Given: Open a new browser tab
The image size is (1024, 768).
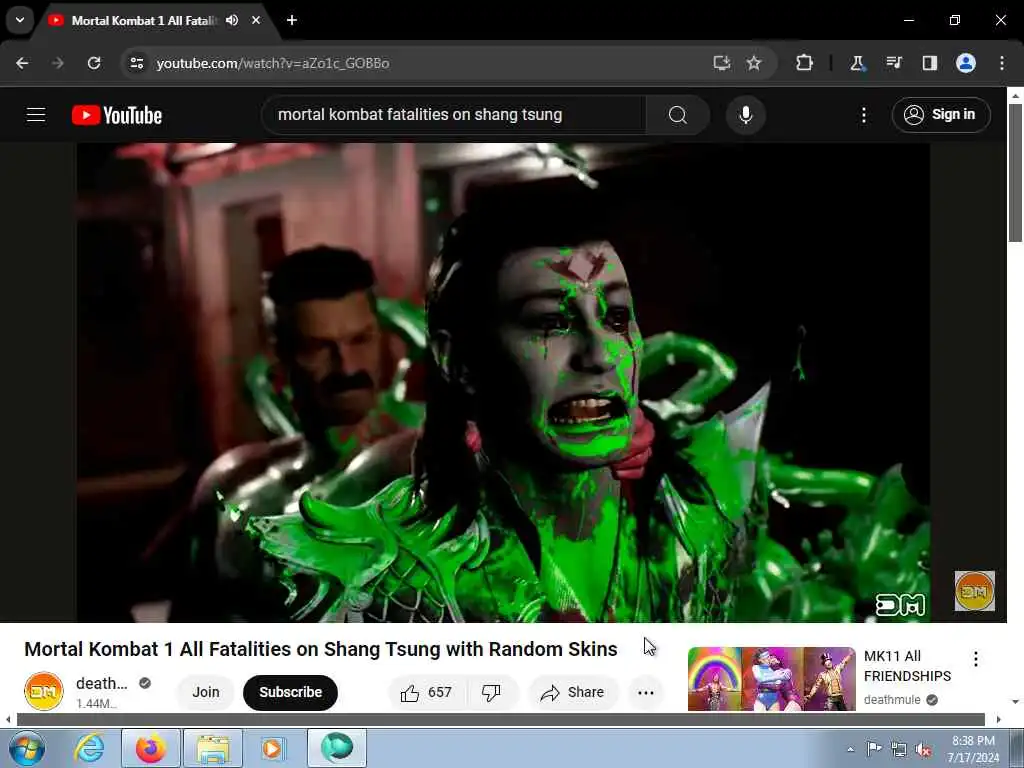Looking at the screenshot, I should click(x=292, y=20).
